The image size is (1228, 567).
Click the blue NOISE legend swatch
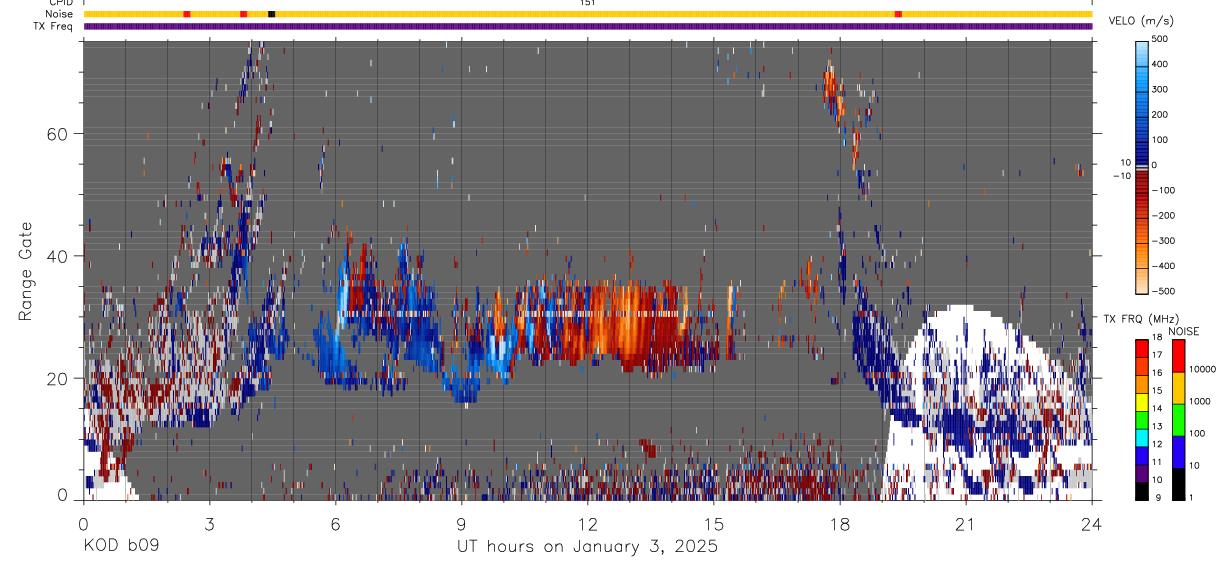click(1177, 451)
